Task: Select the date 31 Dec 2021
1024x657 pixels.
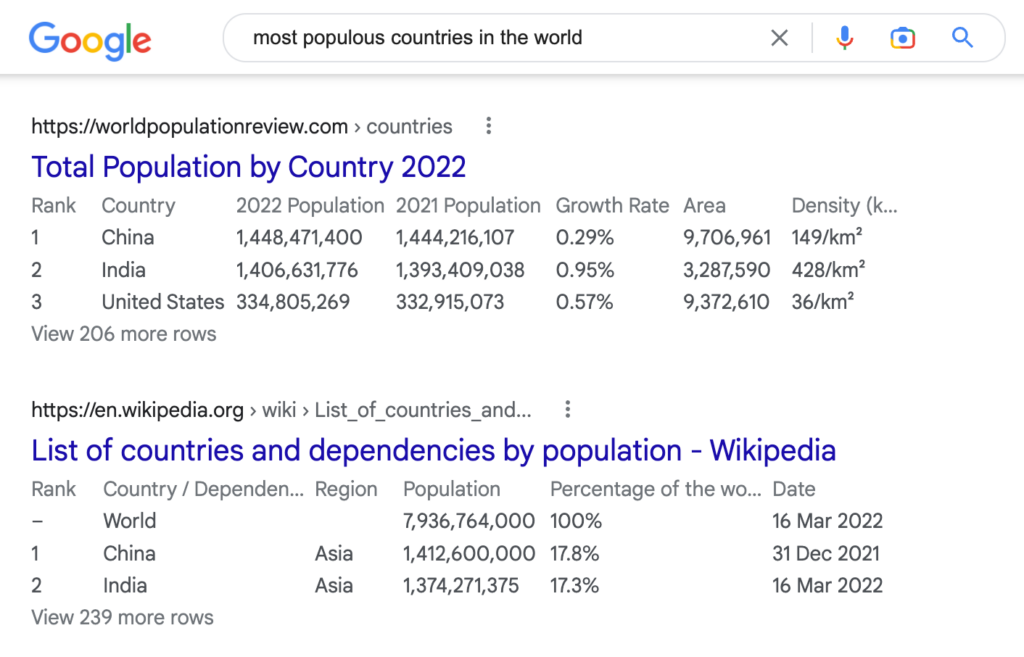Action: click(x=826, y=553)
